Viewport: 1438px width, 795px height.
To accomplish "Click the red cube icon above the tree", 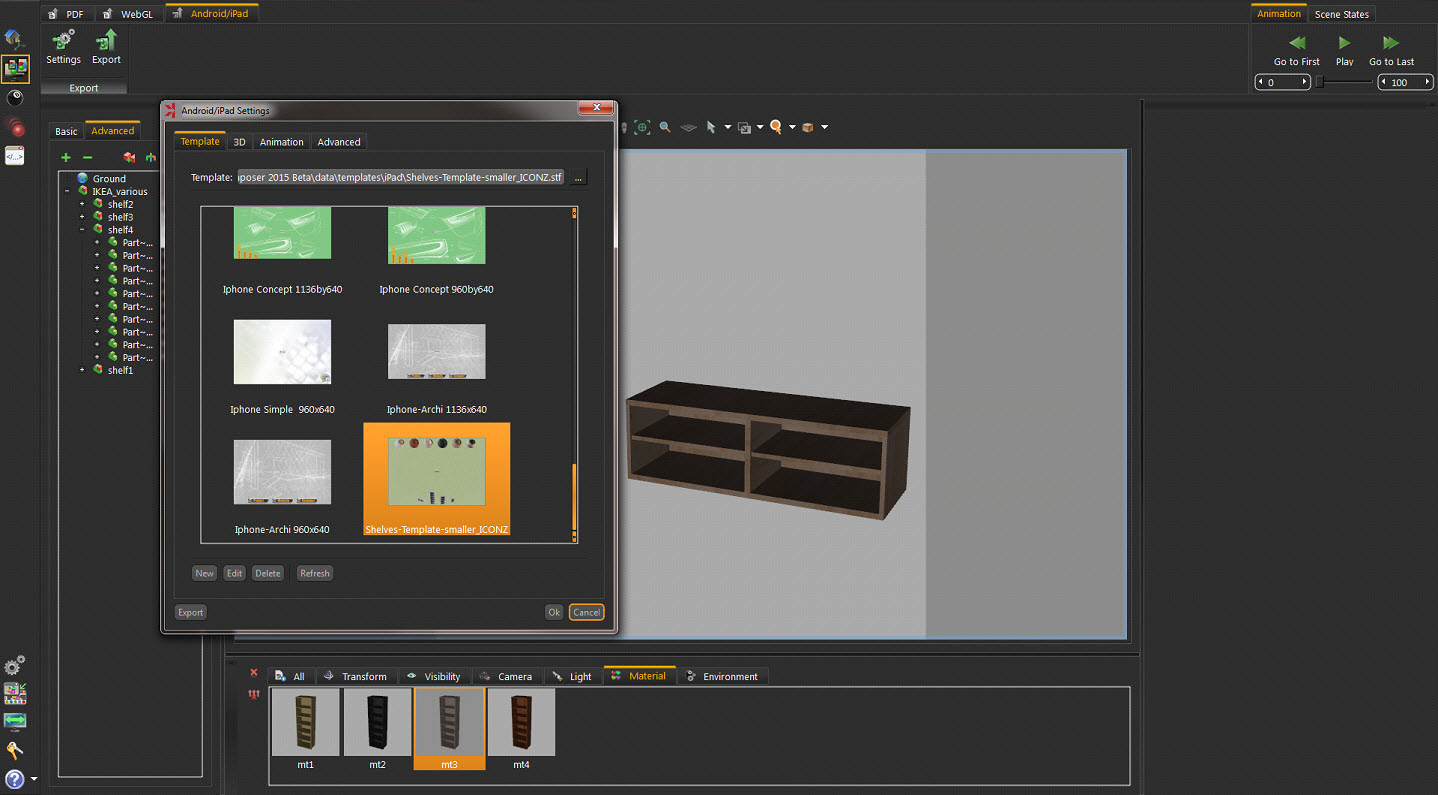I will click(129, 158).
